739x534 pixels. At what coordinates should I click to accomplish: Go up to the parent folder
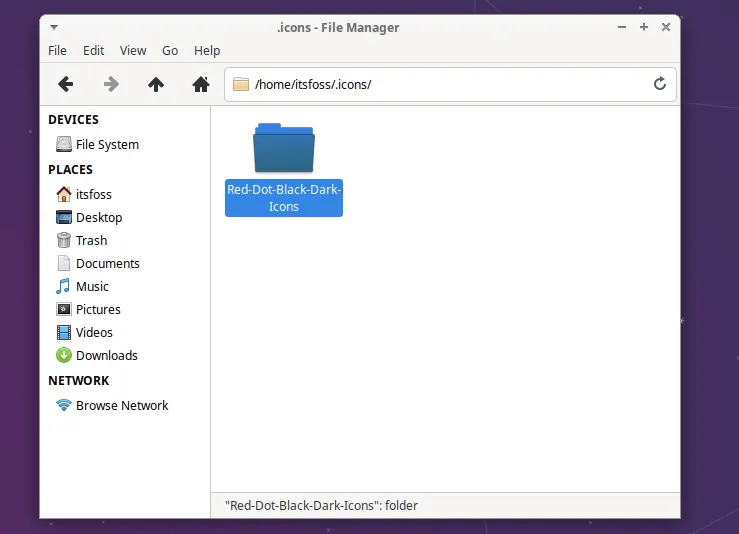pyautogui.click(x=156, y=85)
